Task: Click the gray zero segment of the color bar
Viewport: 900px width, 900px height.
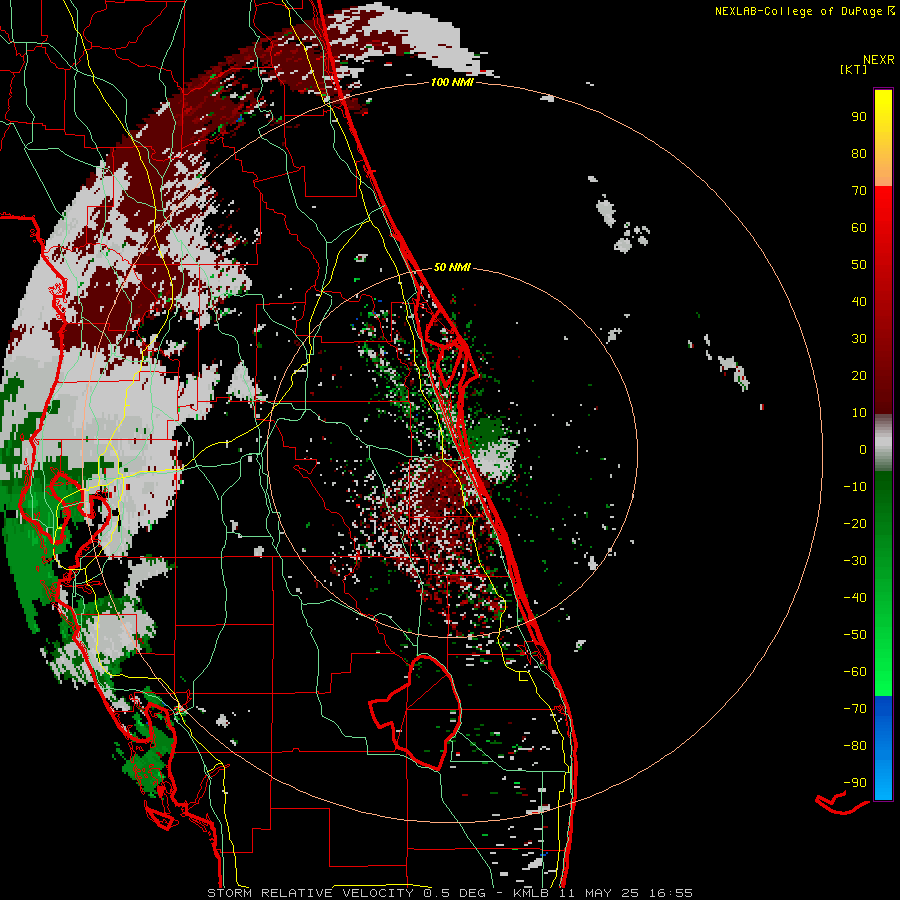Action: click(883, 443)
